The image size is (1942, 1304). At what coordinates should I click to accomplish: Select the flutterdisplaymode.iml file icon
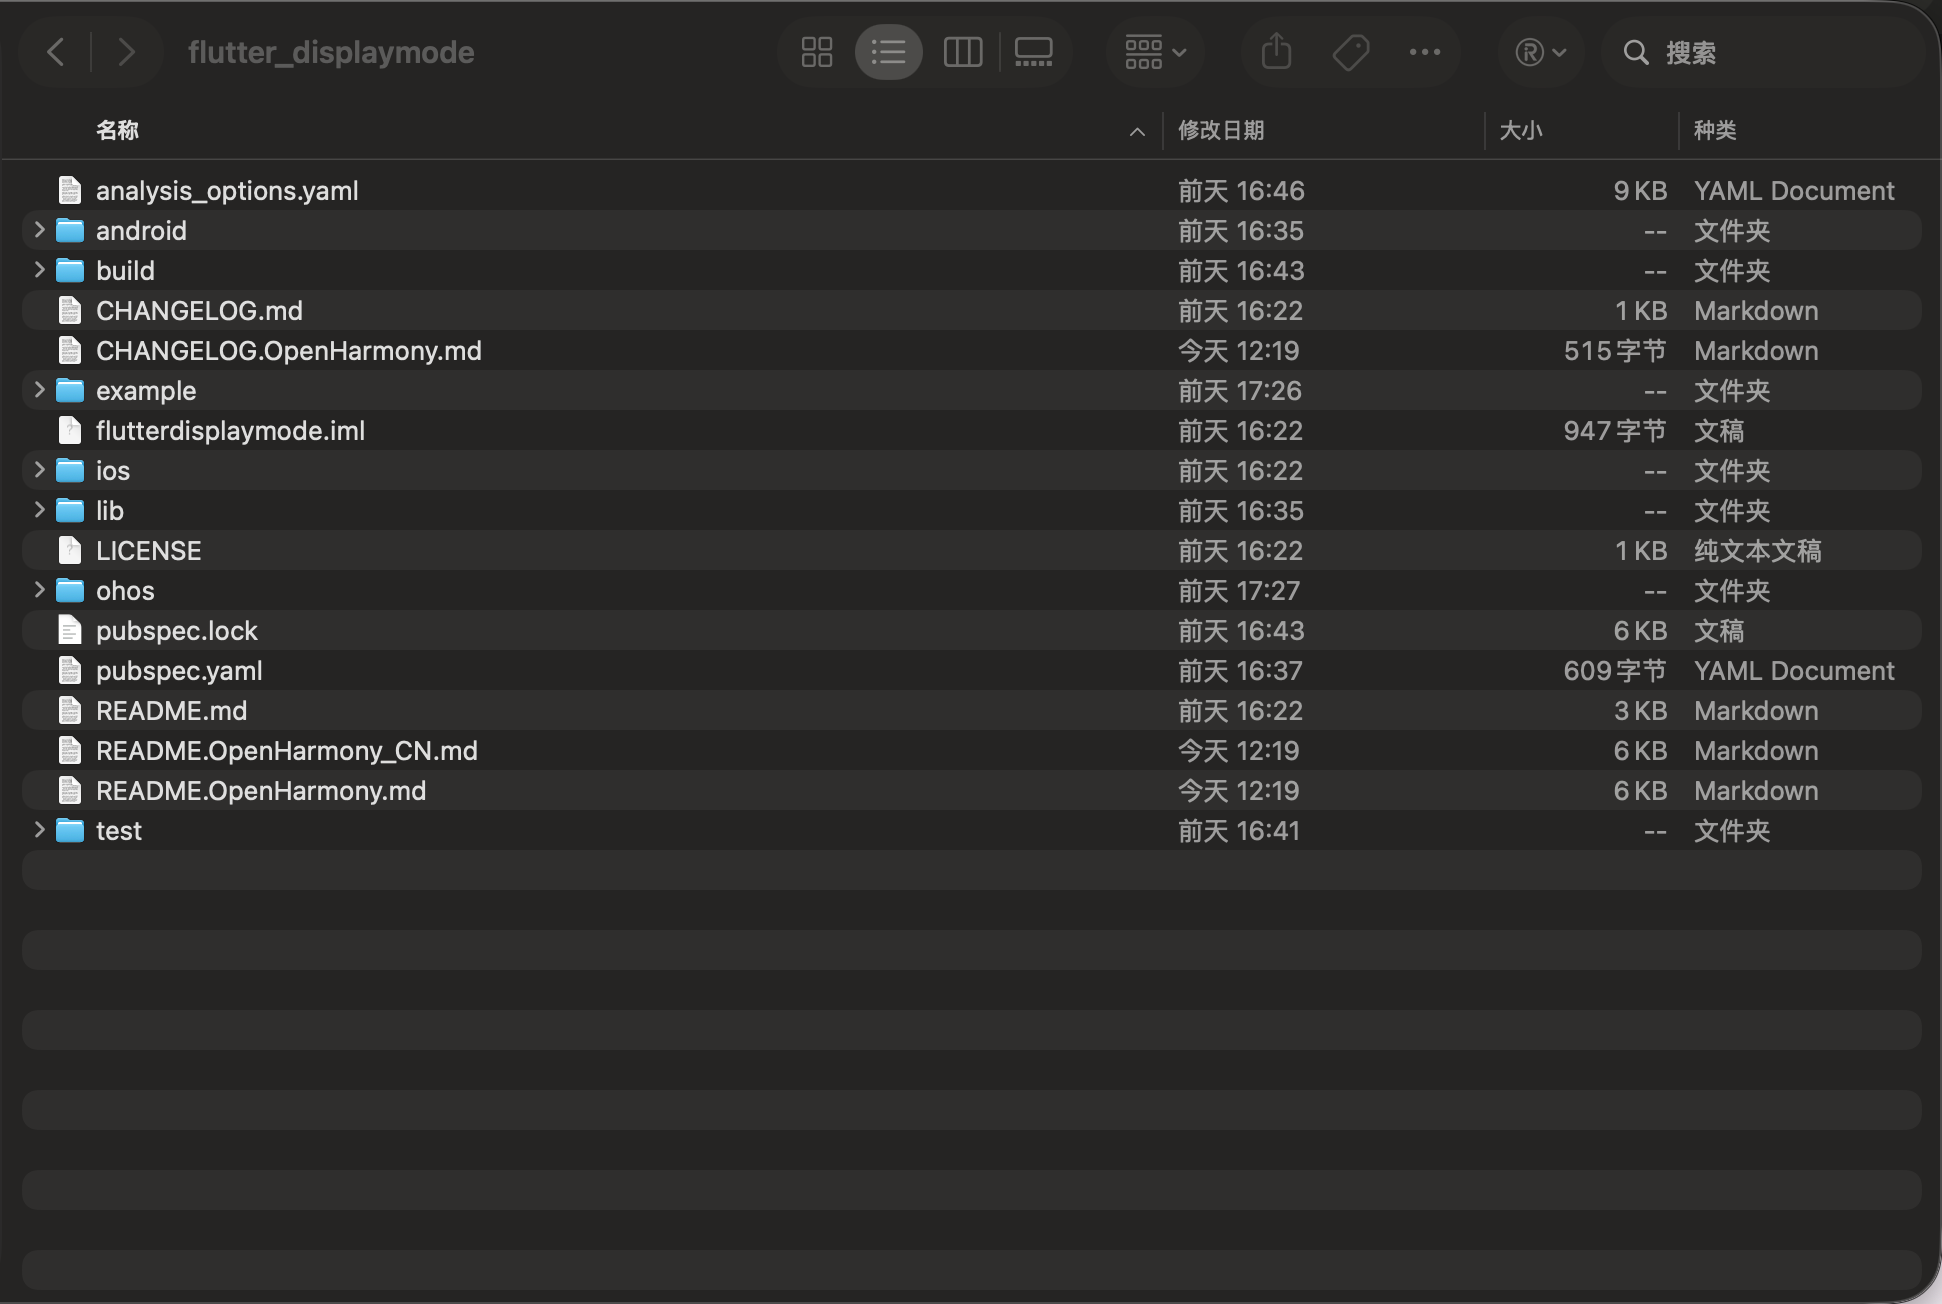click(70, 430)
